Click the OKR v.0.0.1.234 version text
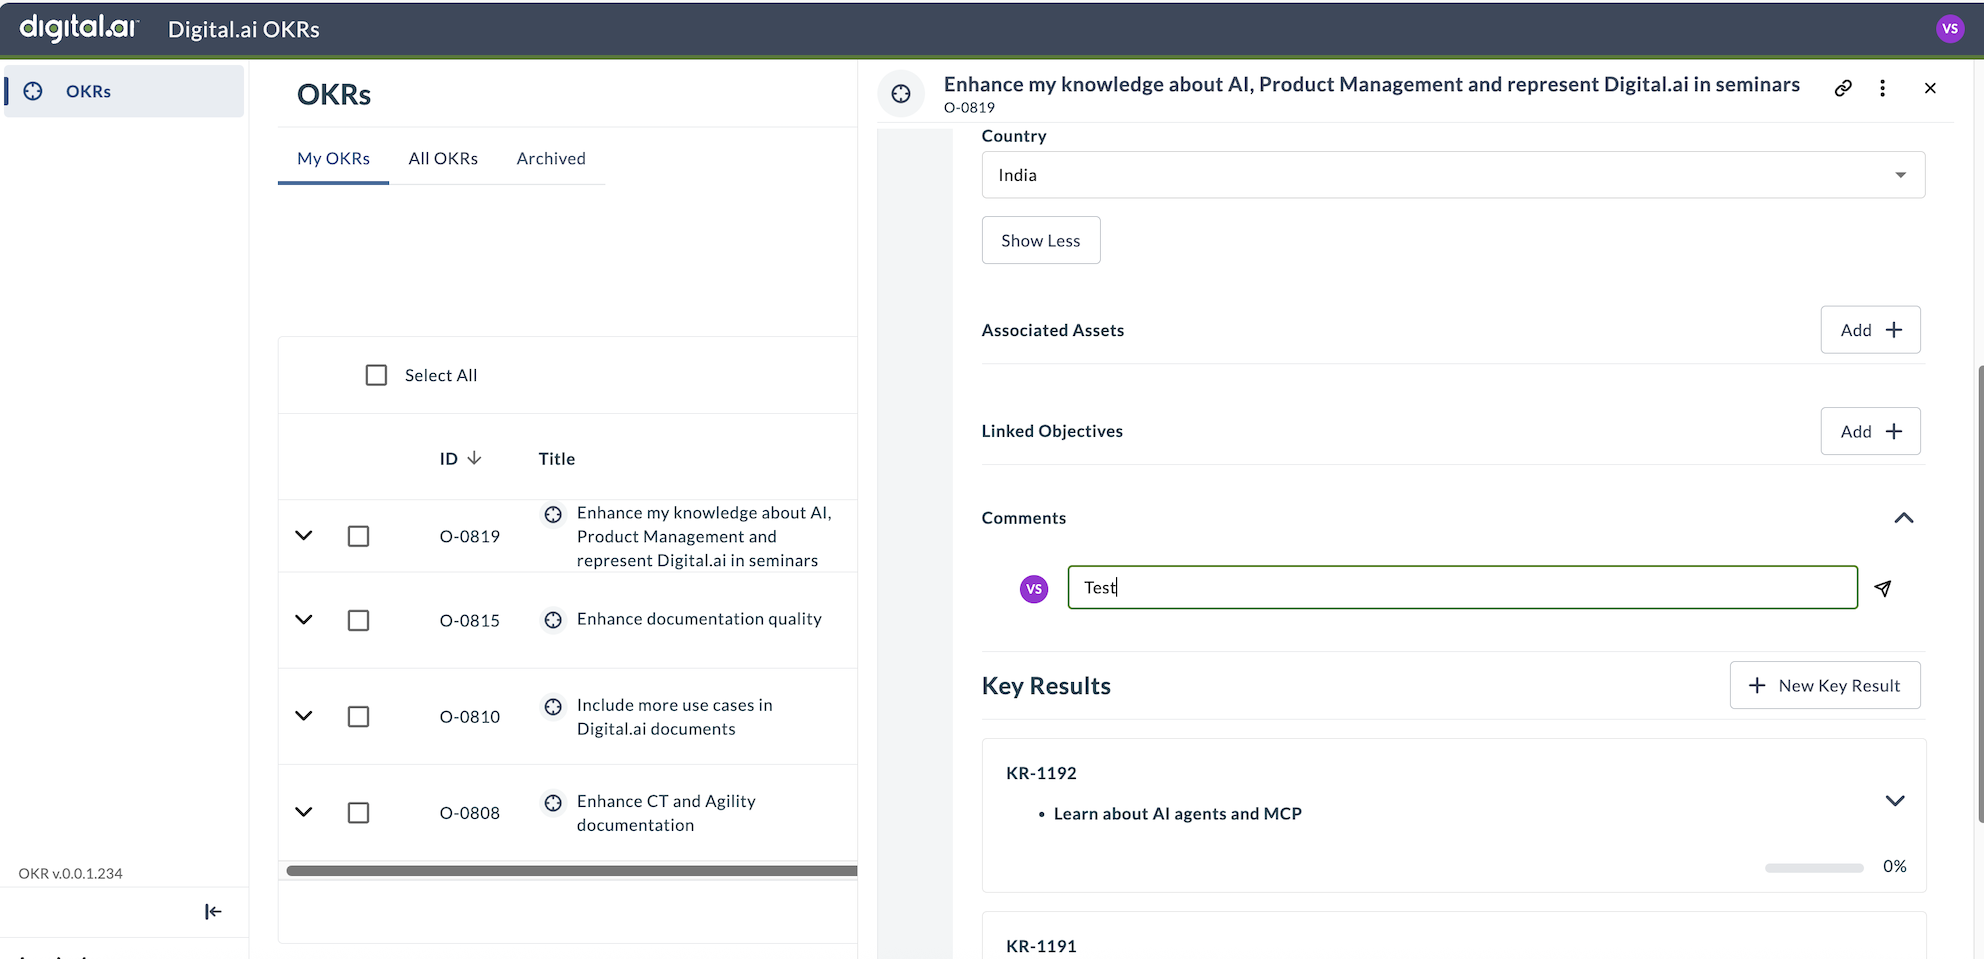1984x959 pixels. pos(70,873)
